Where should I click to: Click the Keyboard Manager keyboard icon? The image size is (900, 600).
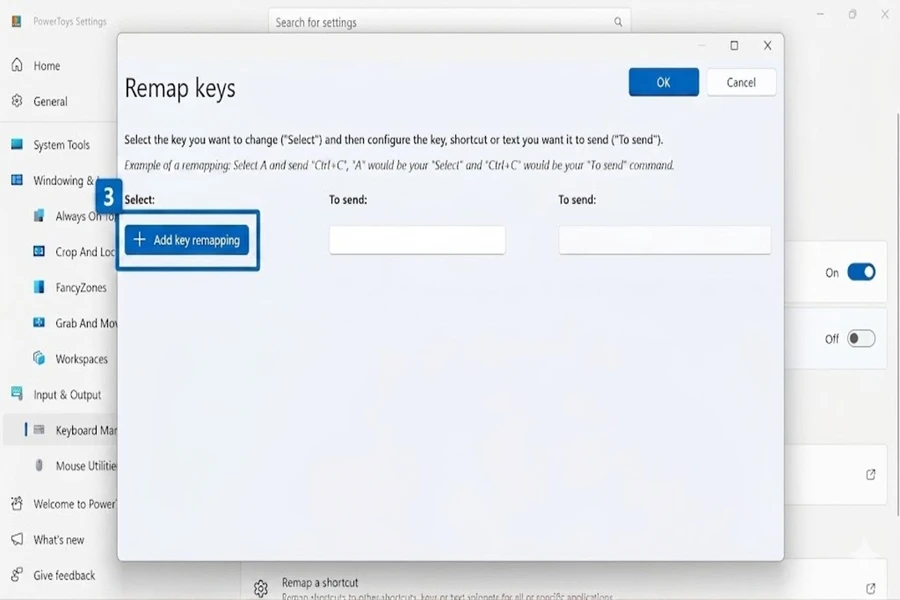point(39,429)
